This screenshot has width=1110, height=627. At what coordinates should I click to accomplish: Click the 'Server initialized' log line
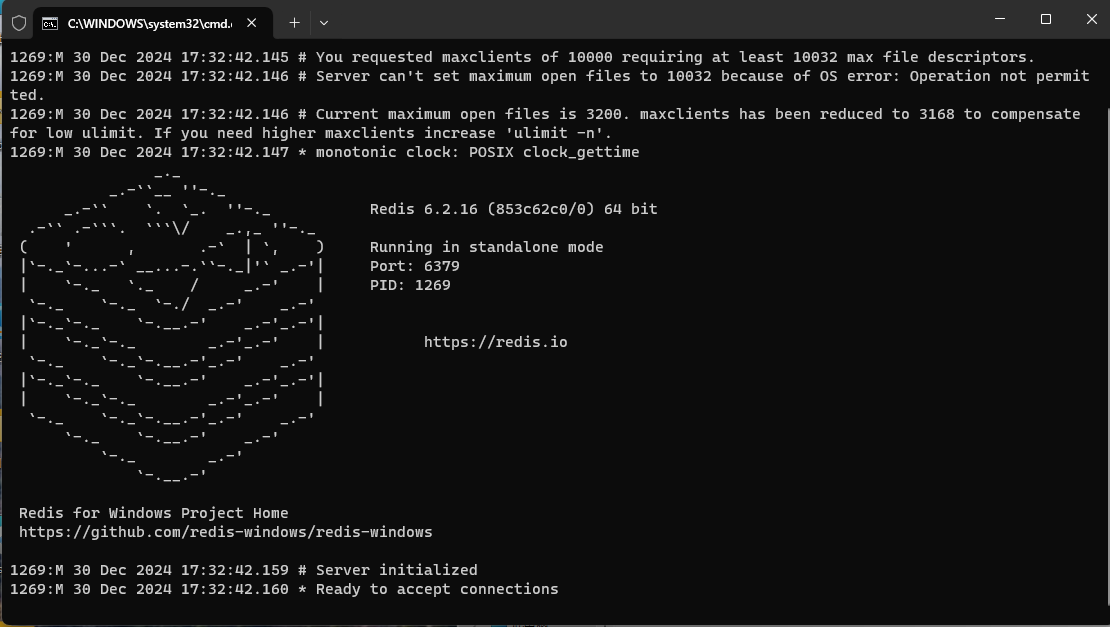point(396,570)
